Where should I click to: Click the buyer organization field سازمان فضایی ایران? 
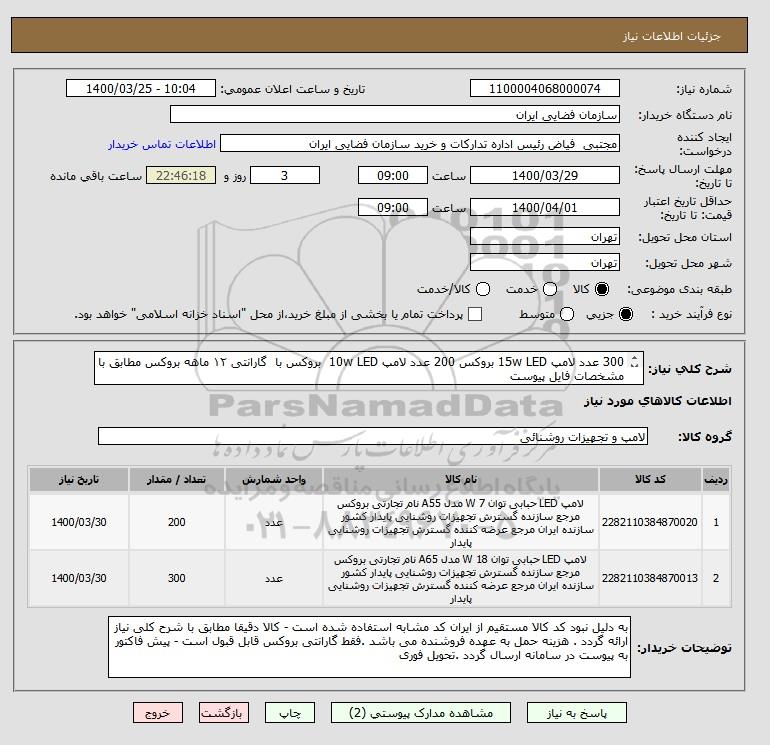tap(395, 115)
